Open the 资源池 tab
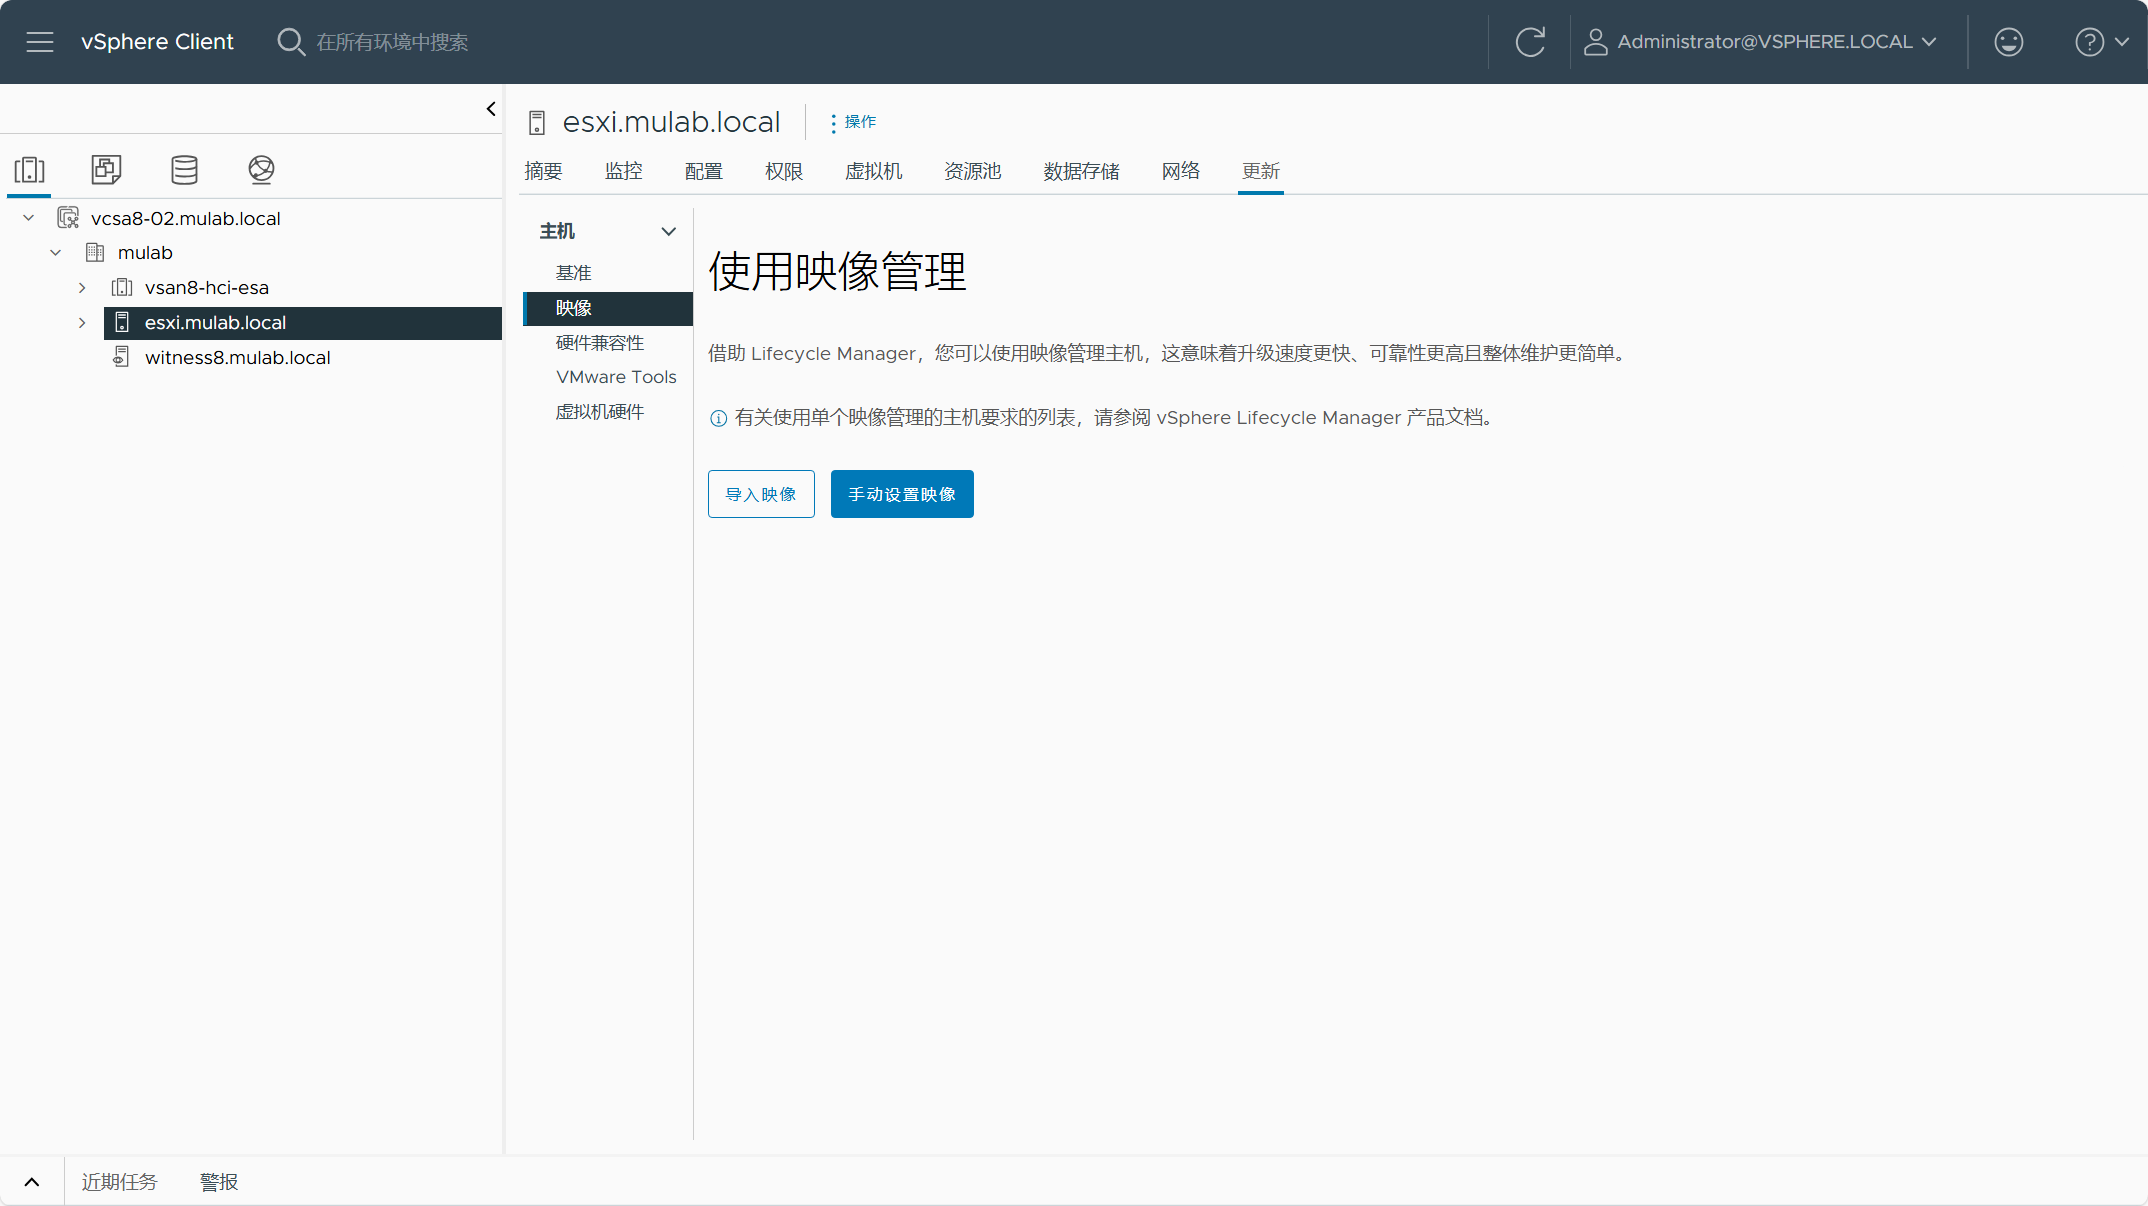This screenshot has height=1206, width=2148. [972, 171]
